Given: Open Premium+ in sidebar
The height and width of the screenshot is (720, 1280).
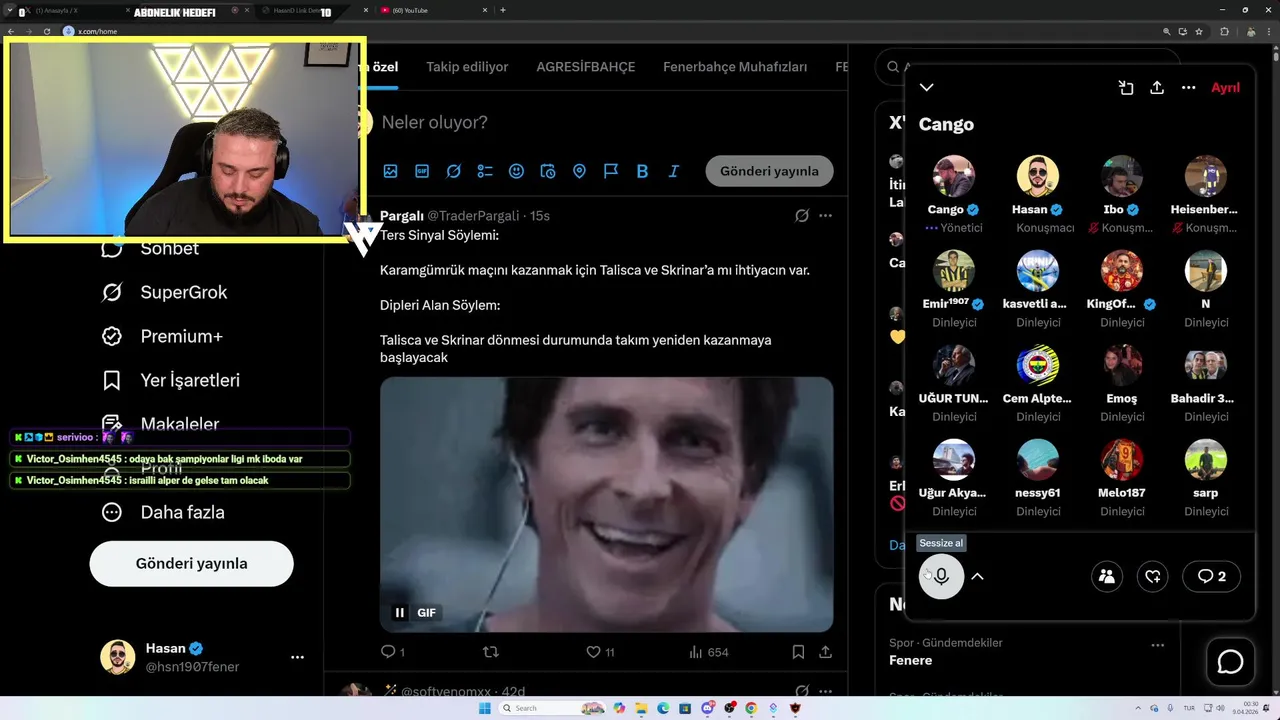Looking at the screenshot, I should click(x=162, y=336).
